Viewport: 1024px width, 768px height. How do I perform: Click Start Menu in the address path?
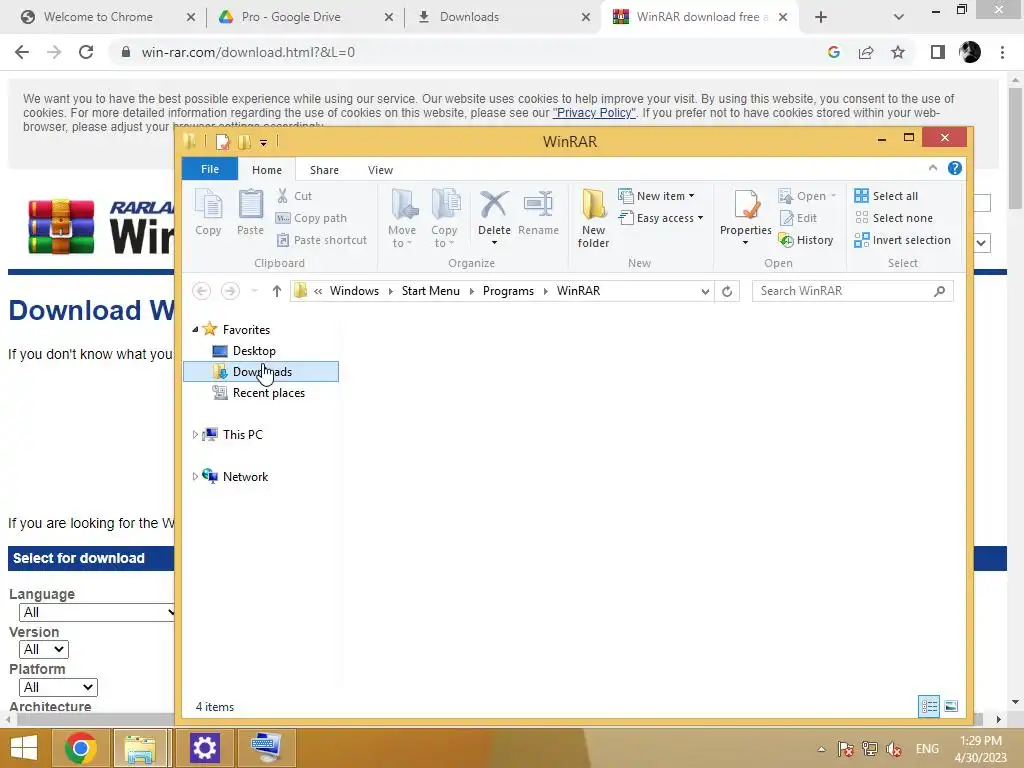(430, 291)
